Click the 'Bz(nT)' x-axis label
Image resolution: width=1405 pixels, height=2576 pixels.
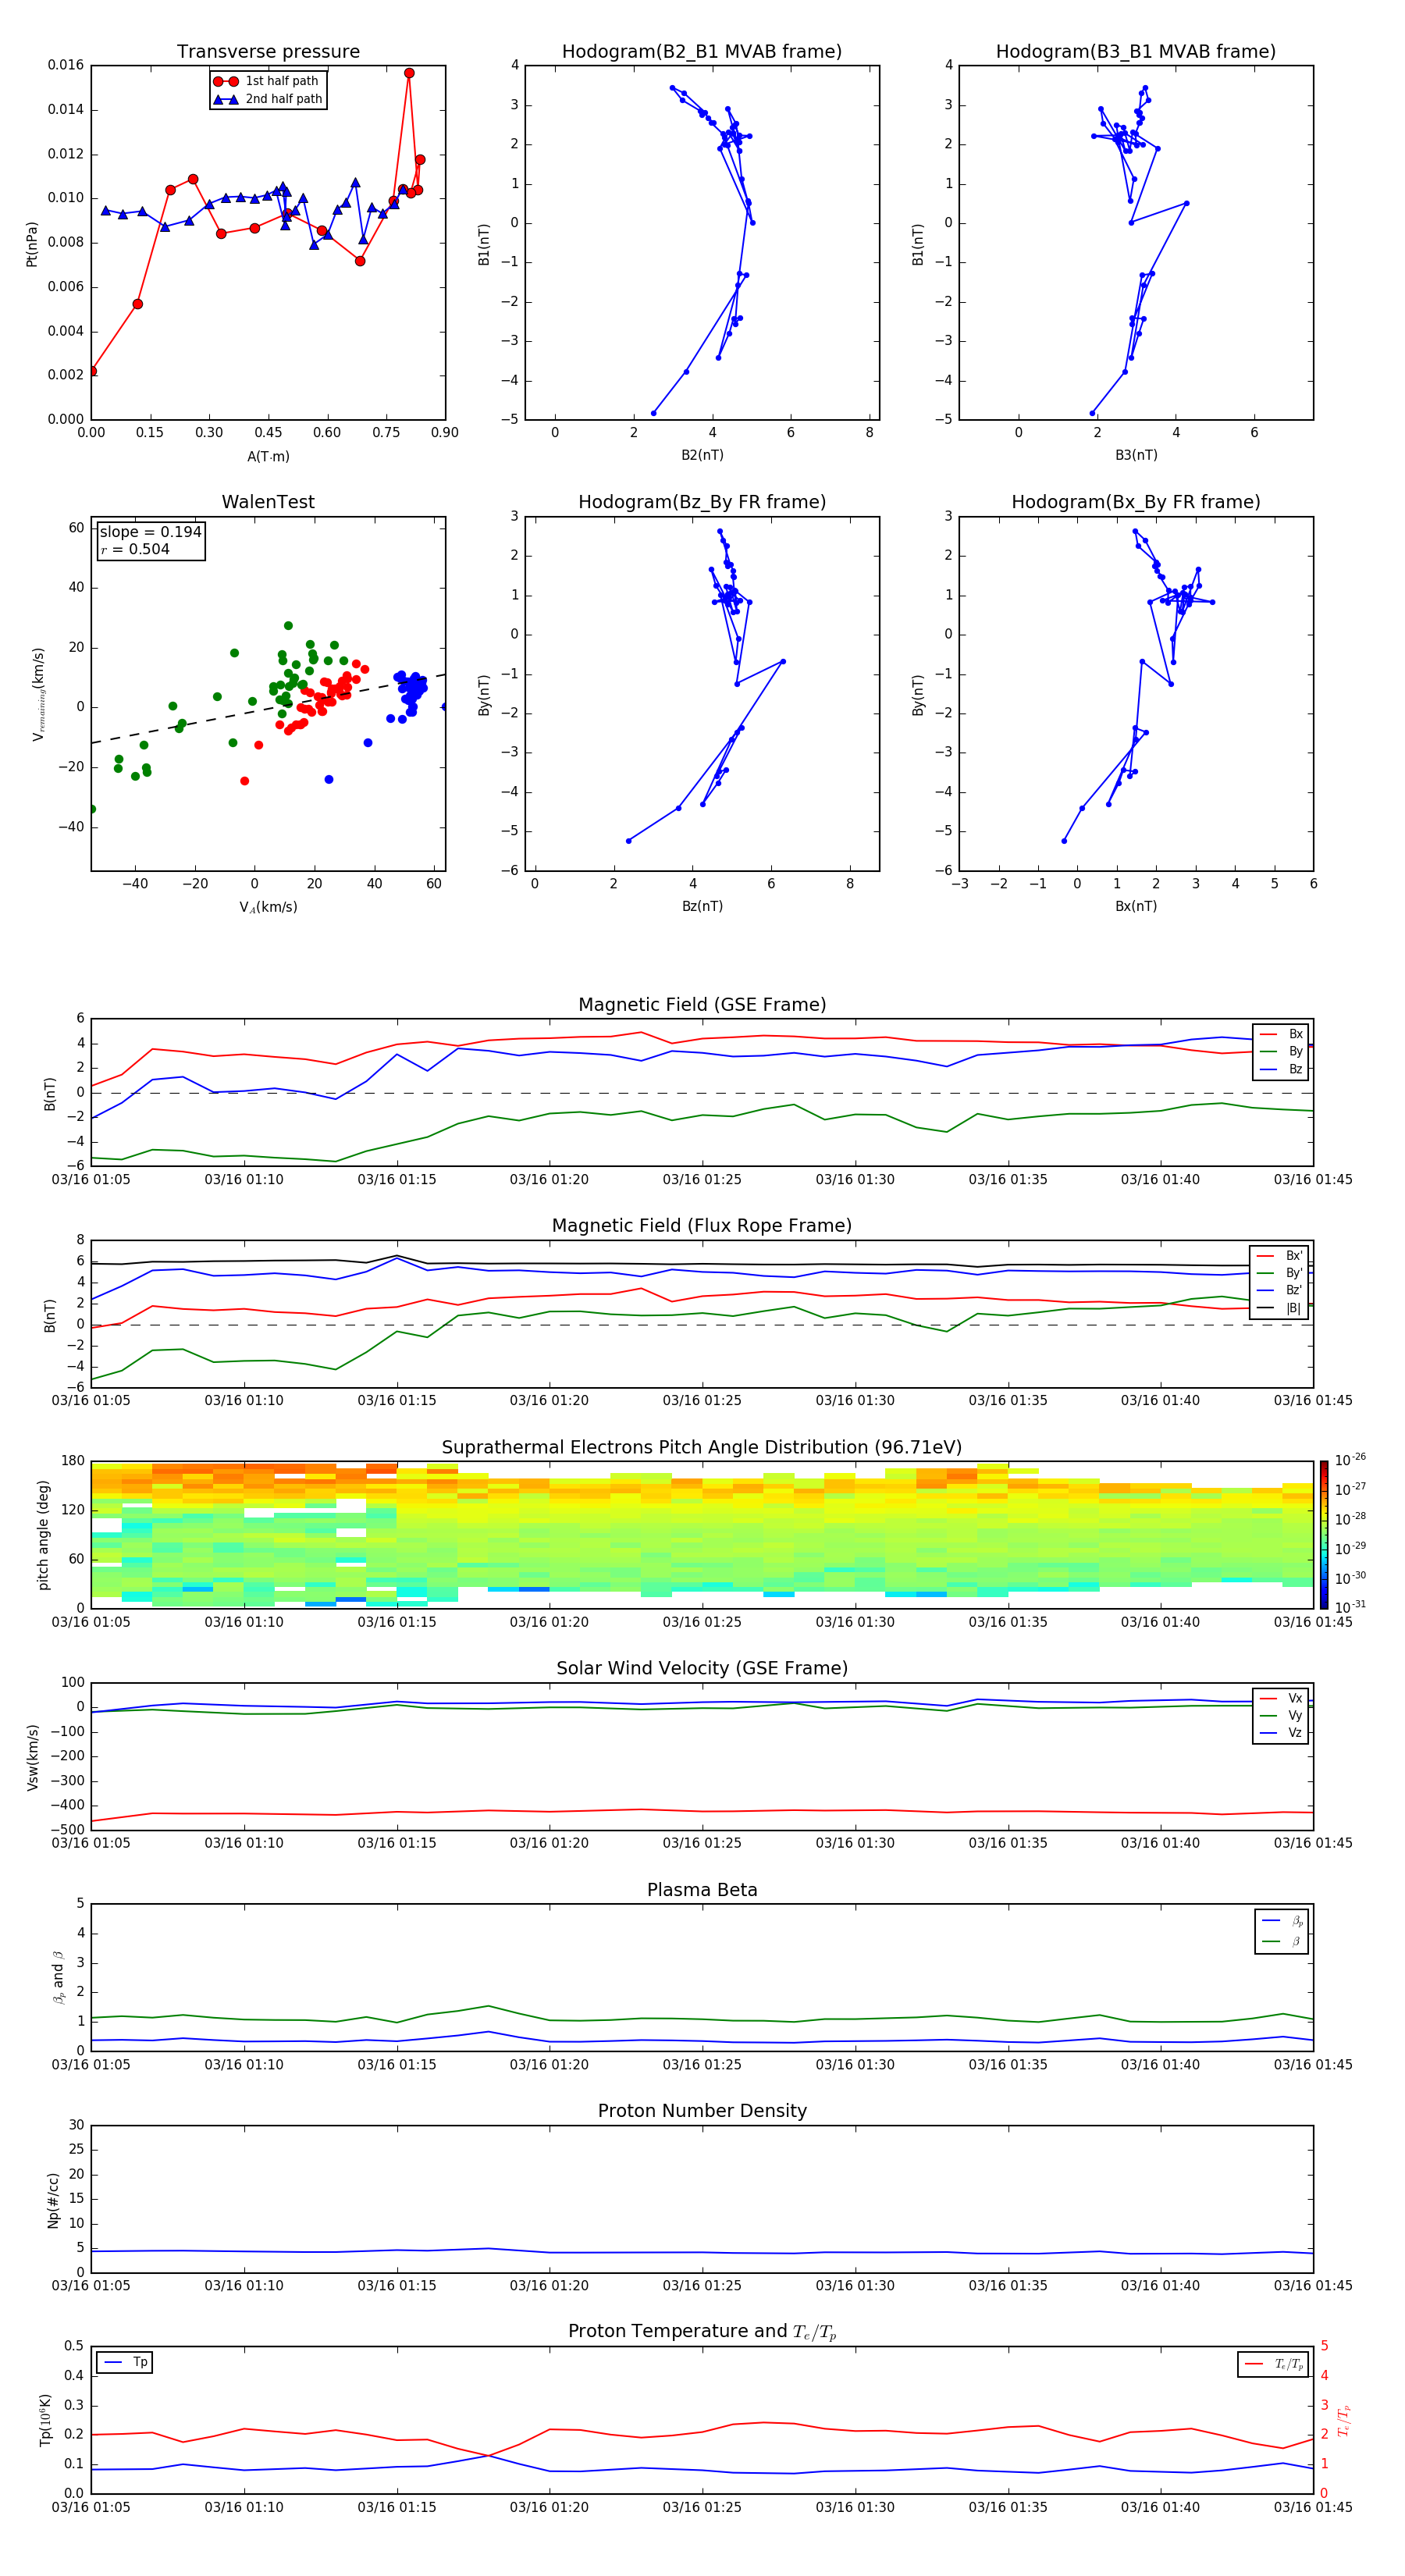click(x=702, y=906)
